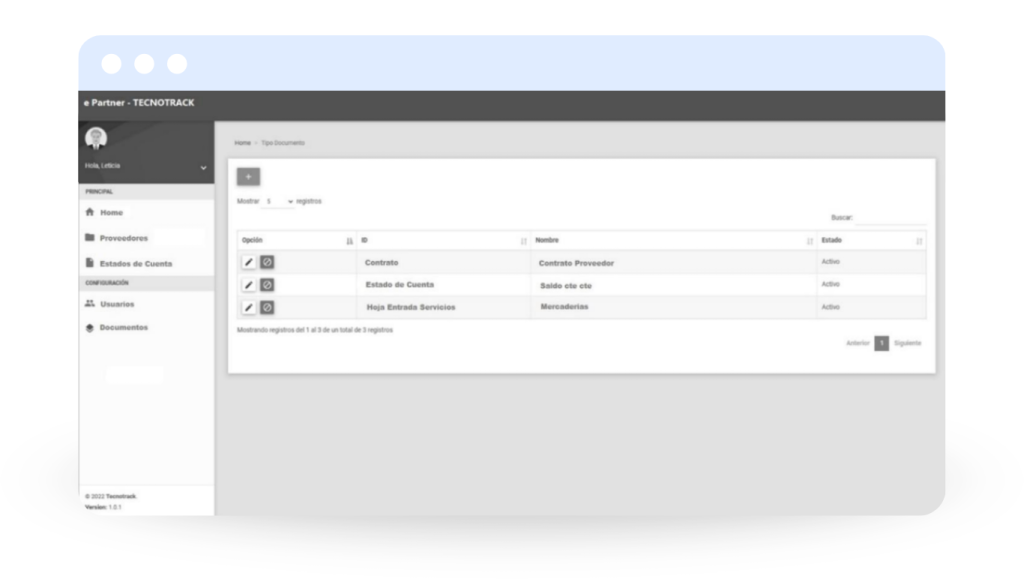Select the Mercaderías name cell

(x=564, y=306)
